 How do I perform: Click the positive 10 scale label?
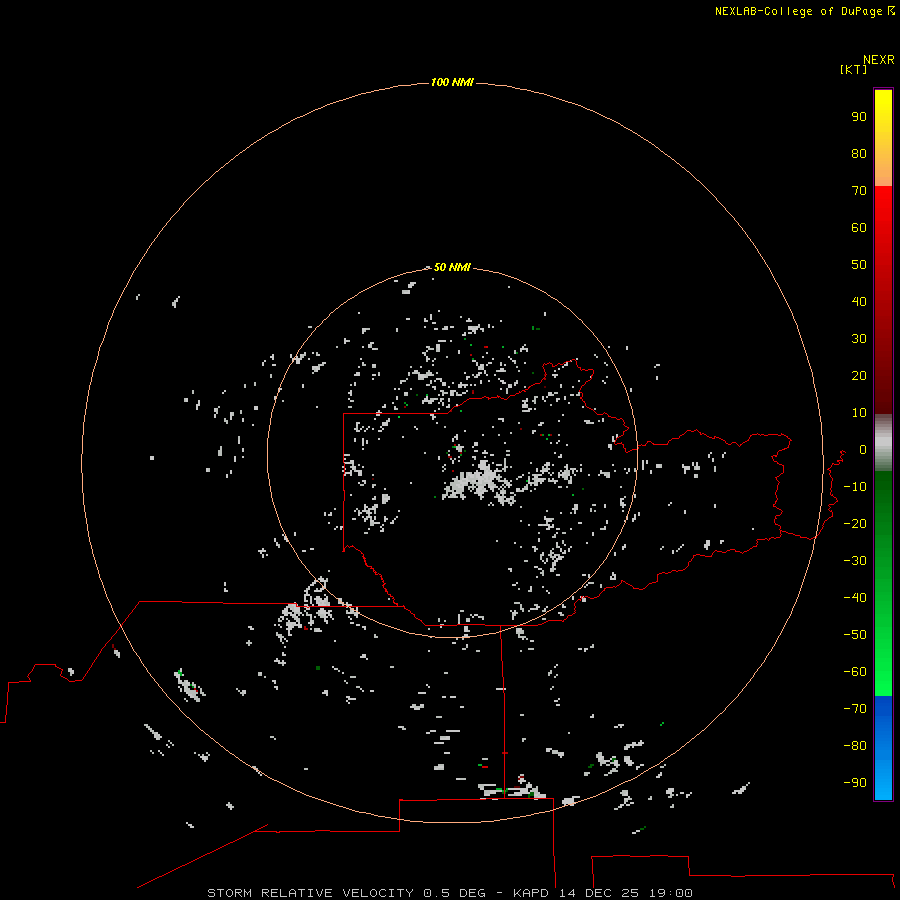pos(859,413)
